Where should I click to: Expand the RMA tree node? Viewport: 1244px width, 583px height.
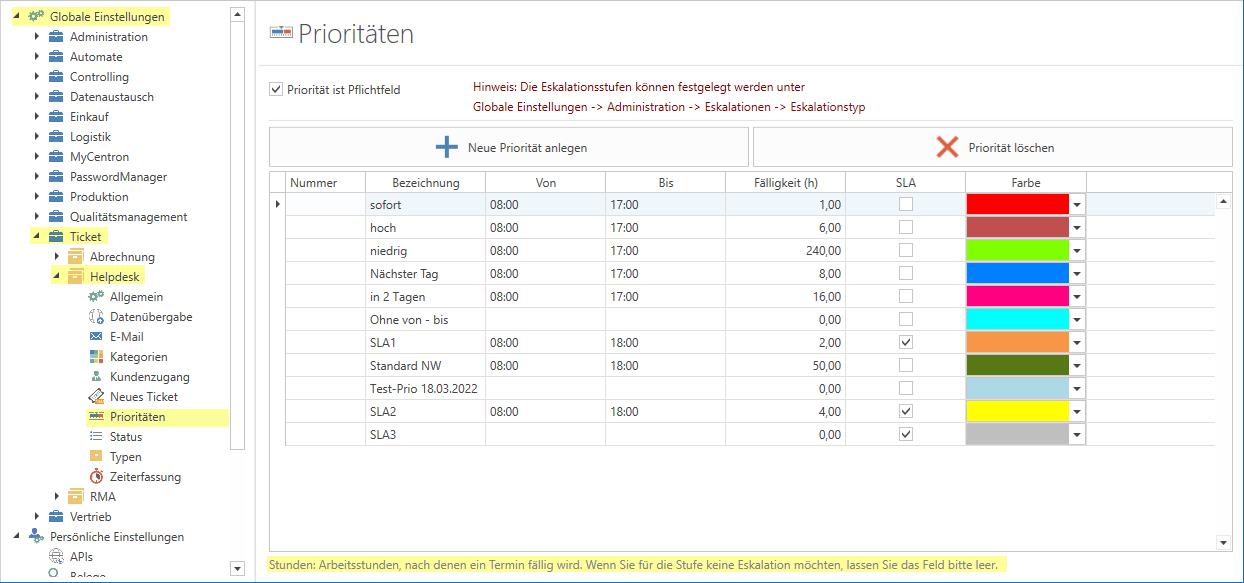(57, 497)
